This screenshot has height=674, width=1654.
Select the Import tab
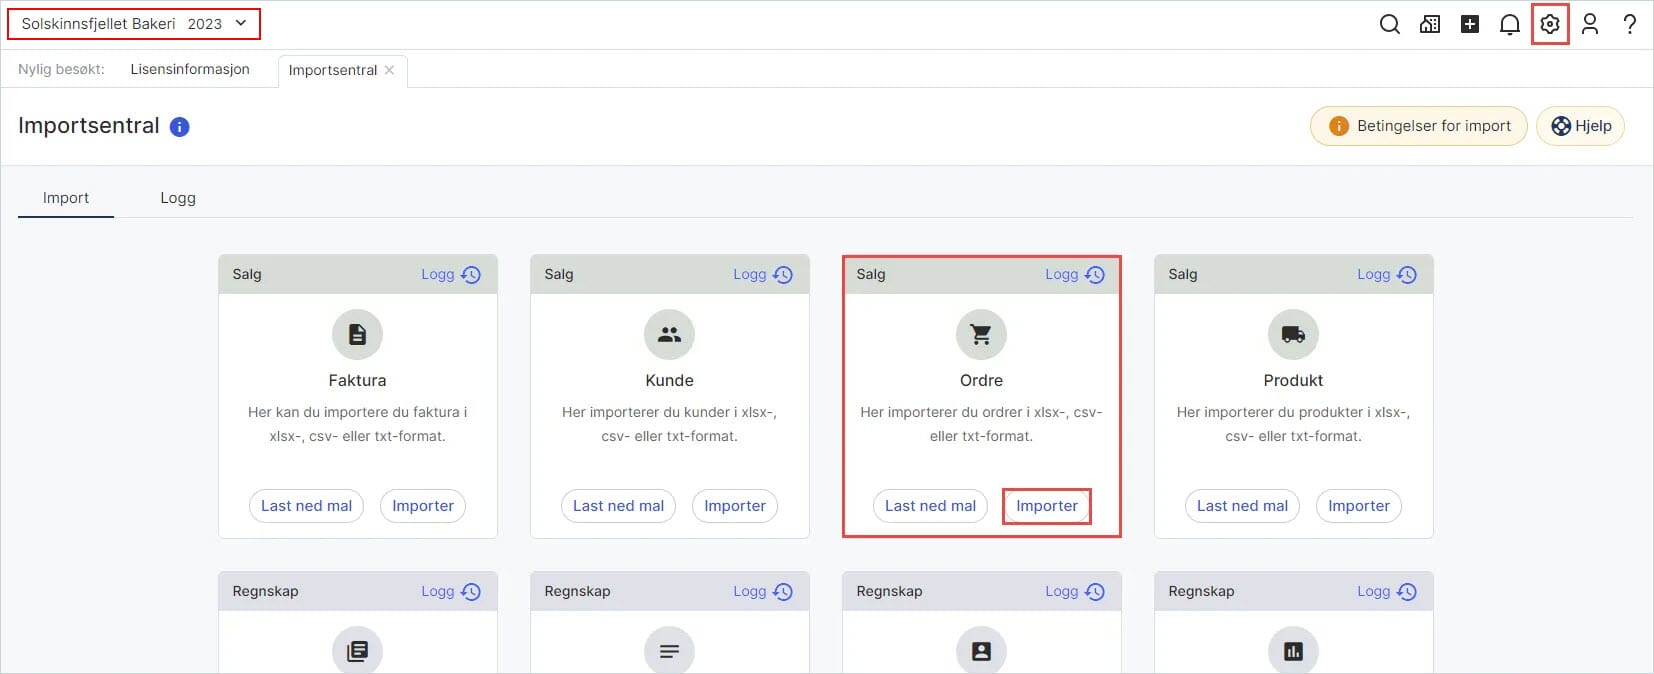click(x=66, y=198)
